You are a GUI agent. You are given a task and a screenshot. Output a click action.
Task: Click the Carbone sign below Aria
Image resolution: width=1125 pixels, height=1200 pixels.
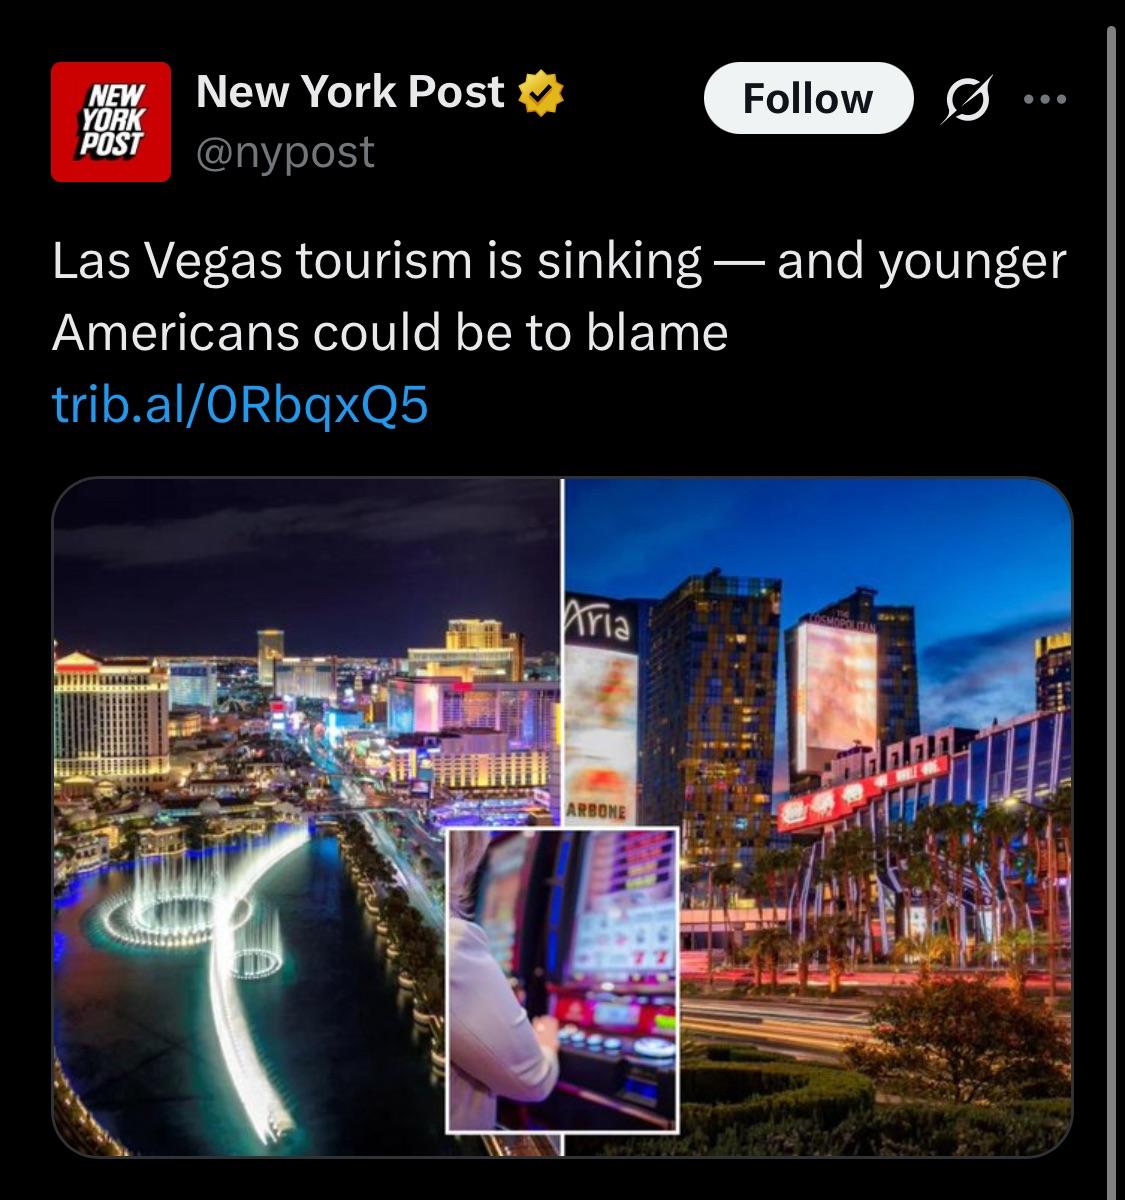point(596,812)
